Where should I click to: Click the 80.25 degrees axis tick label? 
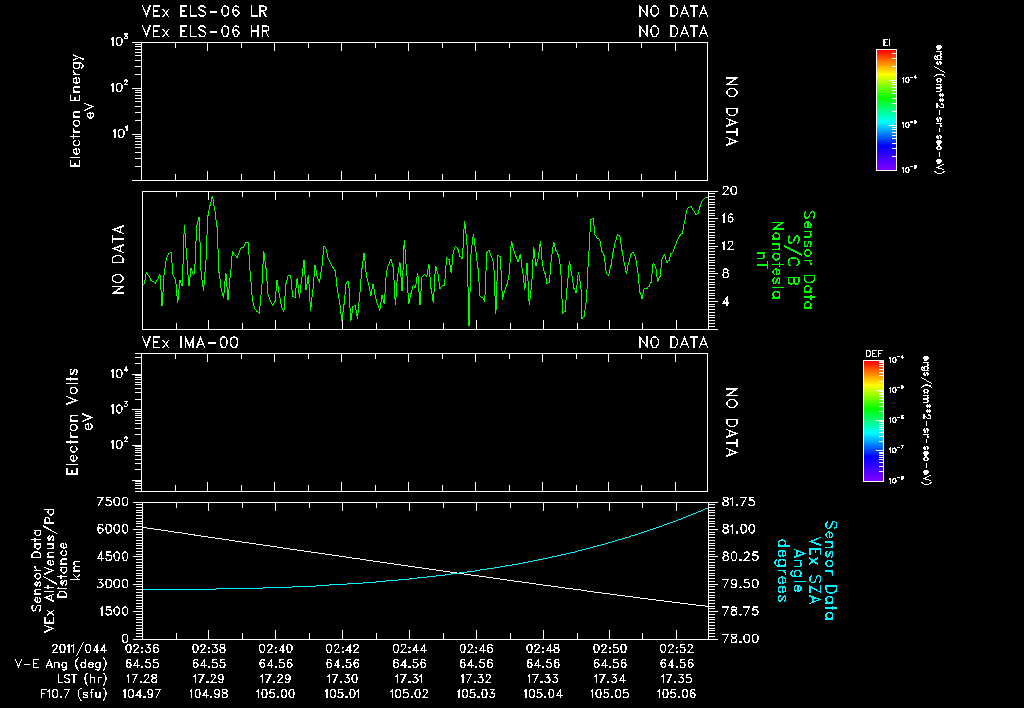click(740, 557)
